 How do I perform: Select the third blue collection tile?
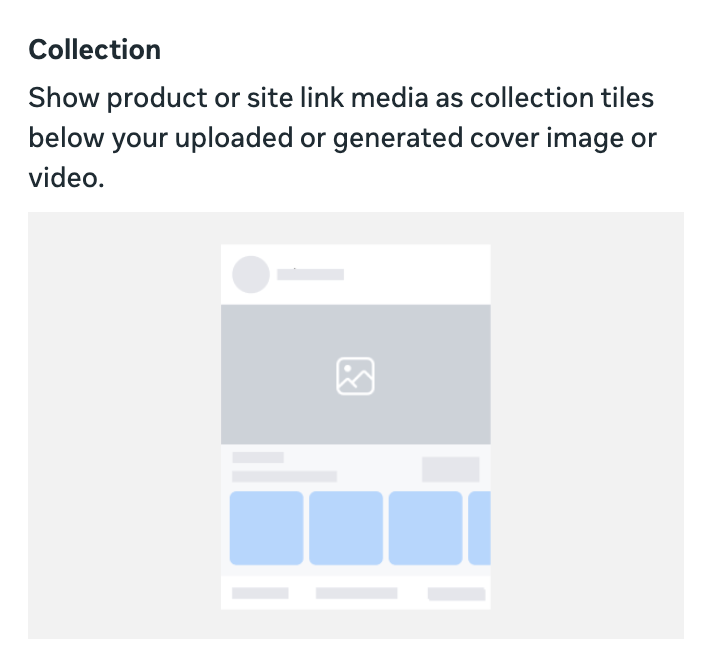[x=425, y=528]
